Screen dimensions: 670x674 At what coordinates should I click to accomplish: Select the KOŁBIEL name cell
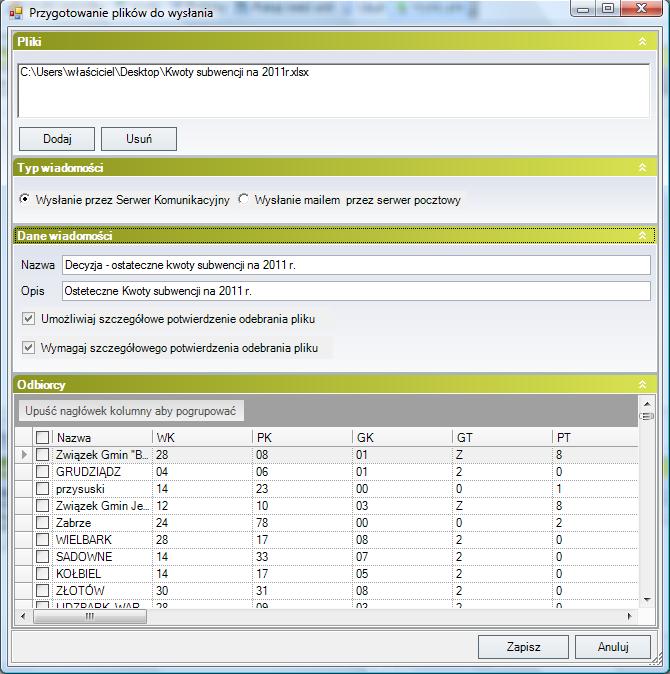click(x=102, y=573)
